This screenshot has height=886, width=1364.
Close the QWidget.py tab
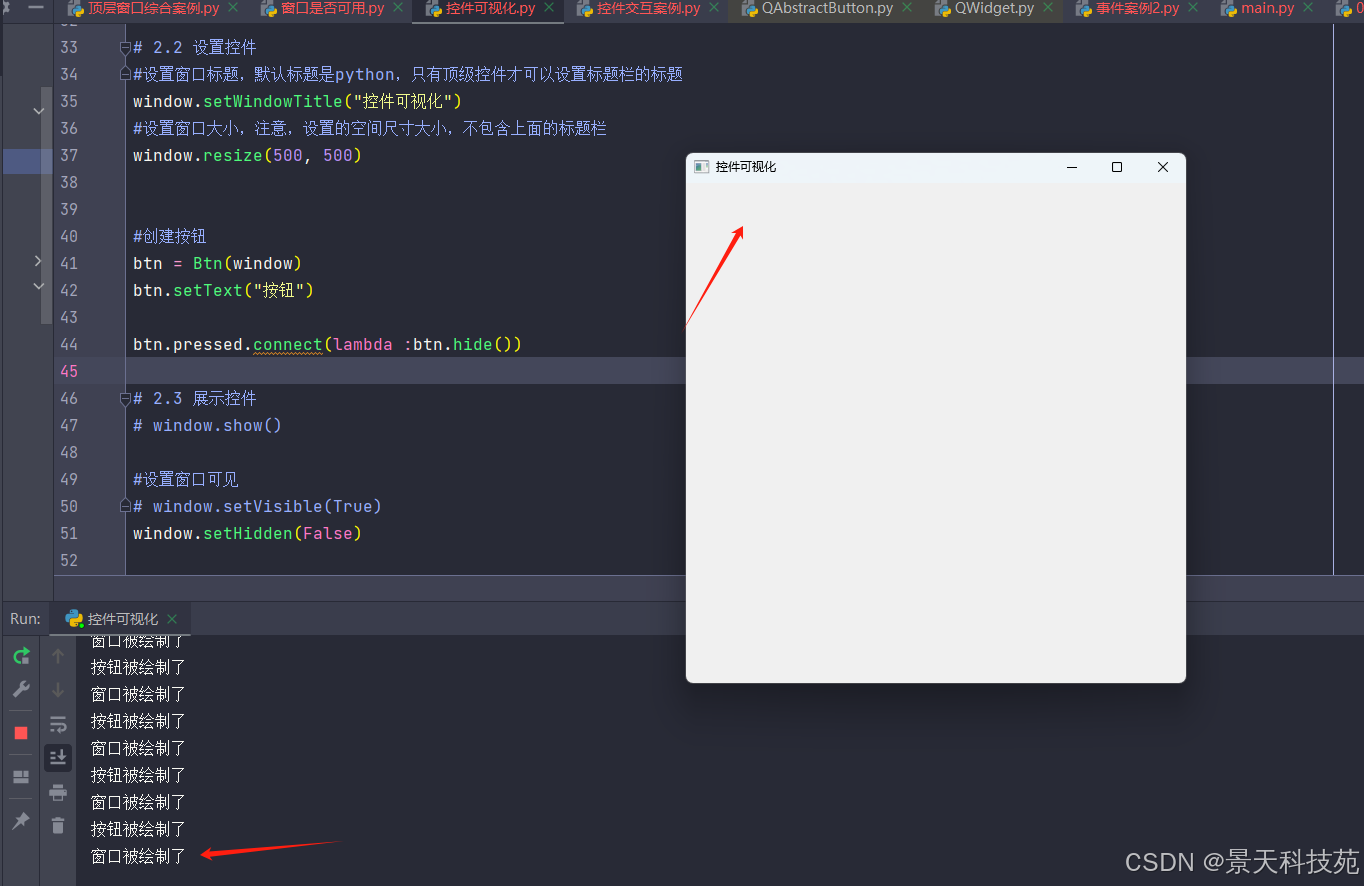coord(1049,7)
